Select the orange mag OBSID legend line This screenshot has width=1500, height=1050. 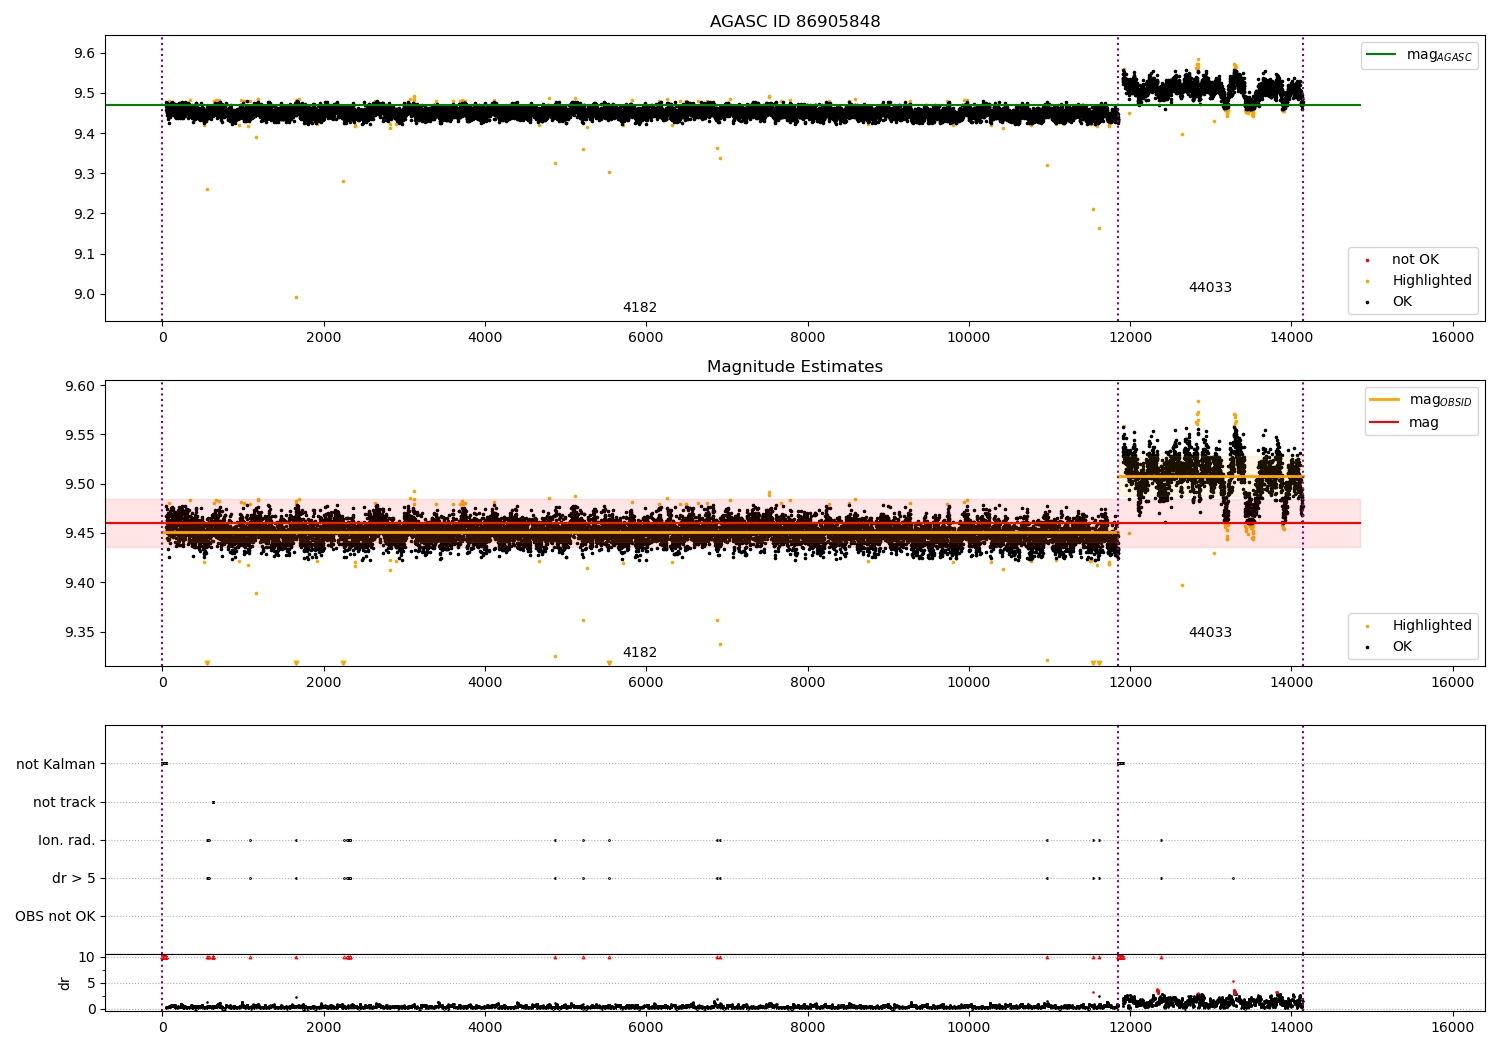tap(1384, 400)
